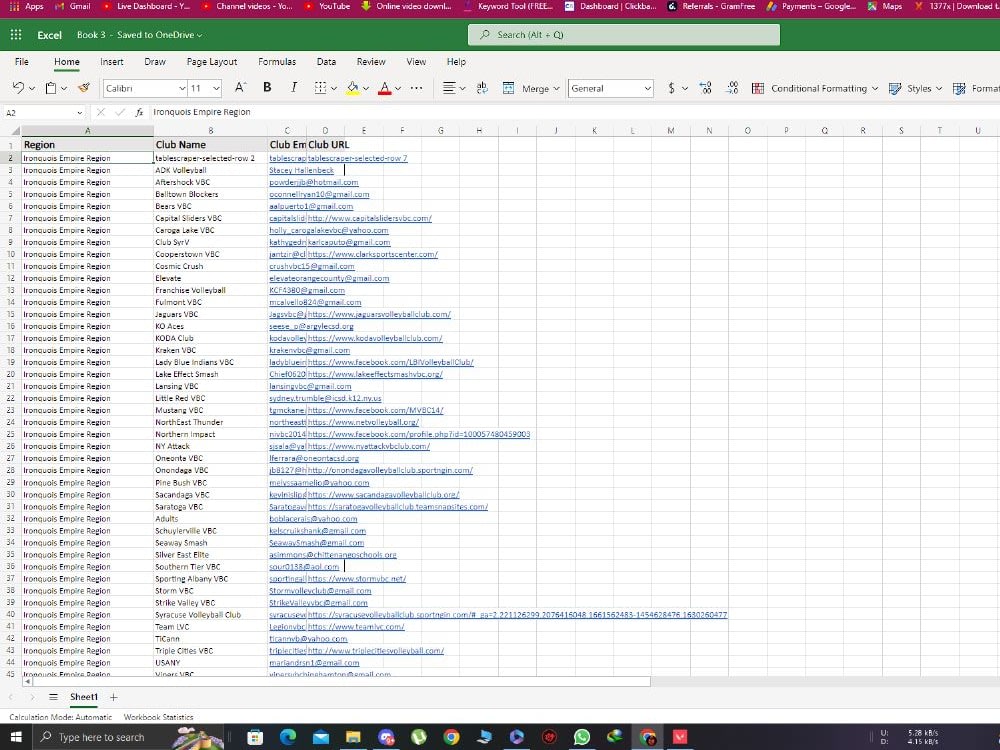Apply yellow fill color bucket

[x=353, y=88]
